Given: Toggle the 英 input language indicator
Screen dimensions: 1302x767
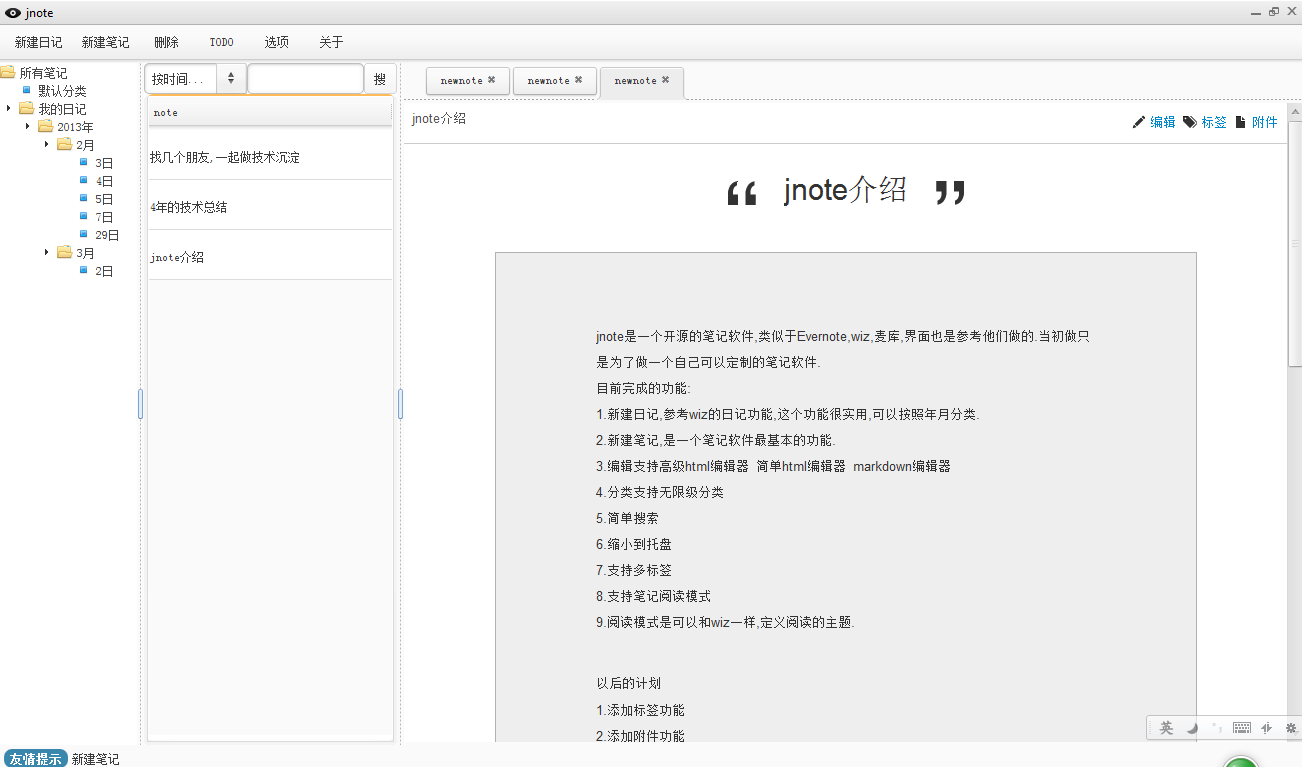Looking at the screenshot, I should click(x=1166, y=728).
